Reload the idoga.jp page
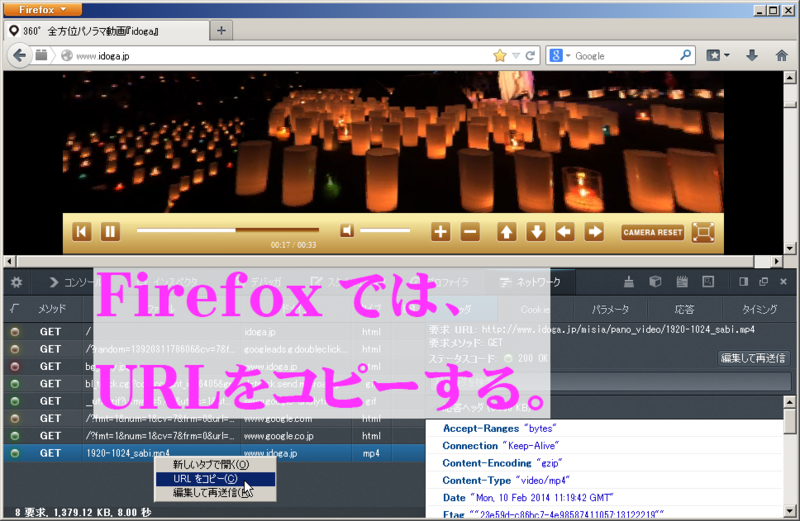The image size is (800, 521). click(x=531, y=56)
